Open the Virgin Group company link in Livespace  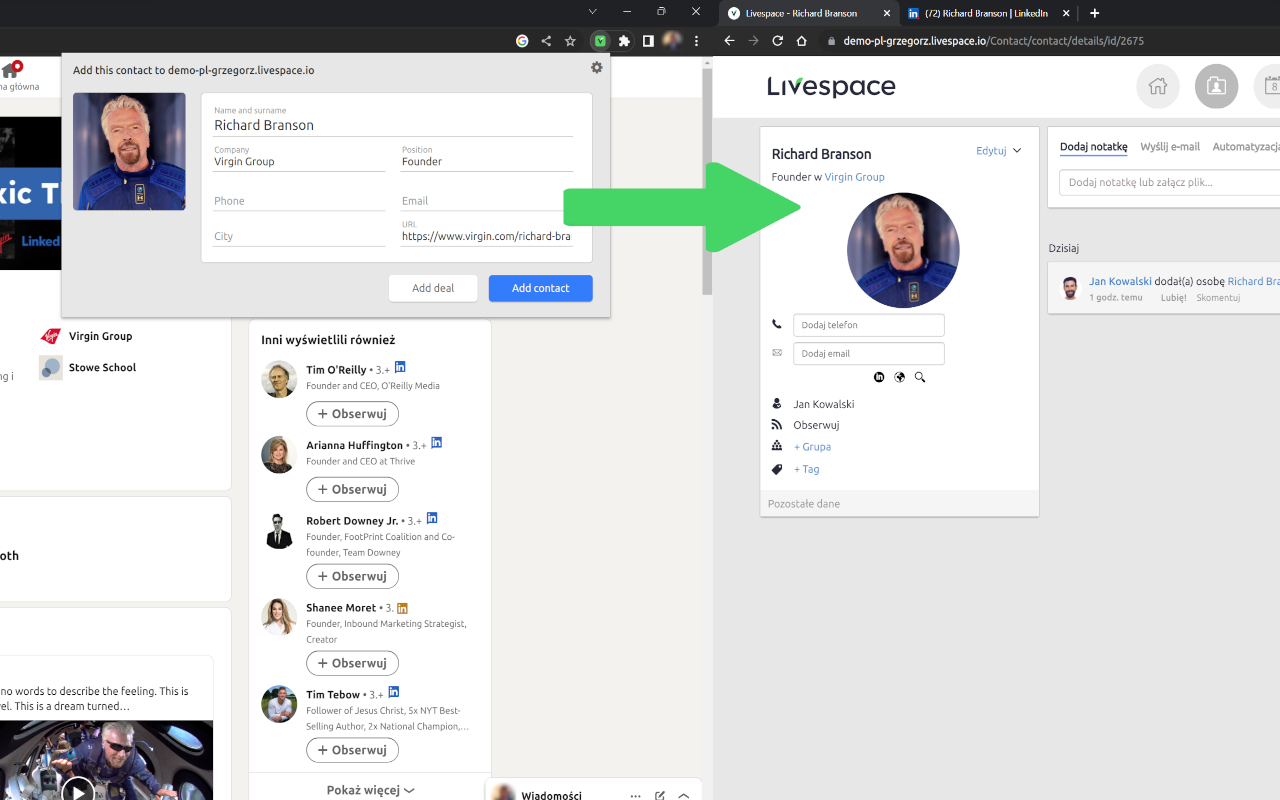point(854,177)
